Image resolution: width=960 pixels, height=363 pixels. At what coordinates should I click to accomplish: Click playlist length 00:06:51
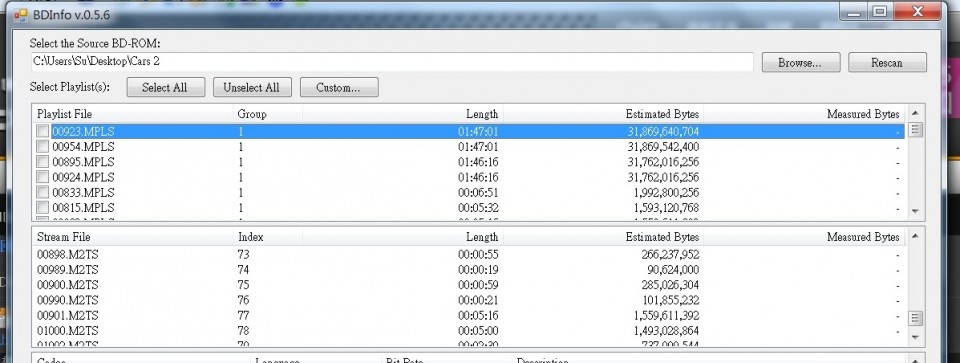pos(478,193)
